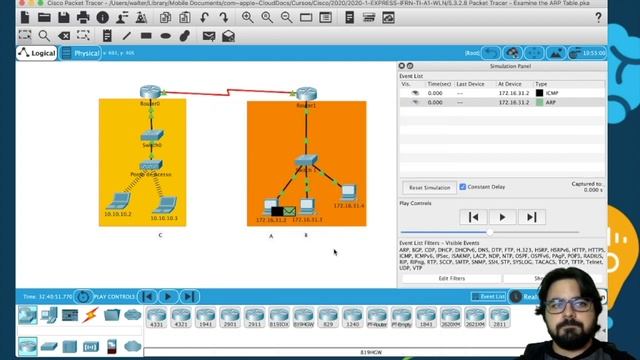The height and width of the screenshot is (360, 640).
Task: Switch to the Physical workspace tab
Action: [x=80, y=53]
